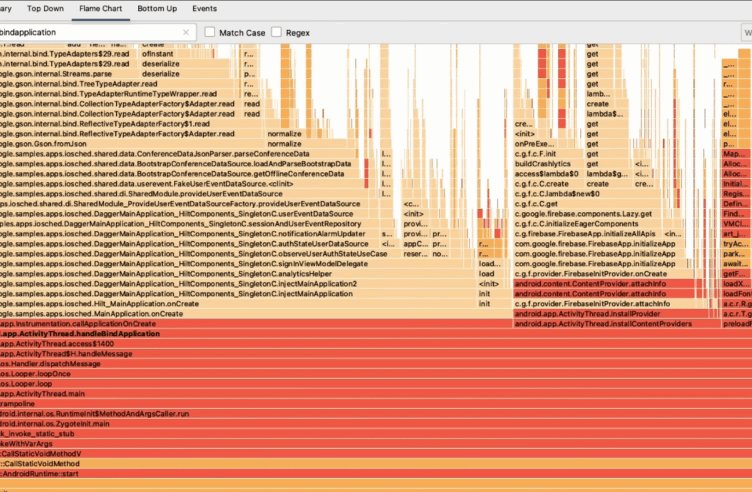
Task: Select the notificationAlarmUpdater frame
Action: [189, 234]
